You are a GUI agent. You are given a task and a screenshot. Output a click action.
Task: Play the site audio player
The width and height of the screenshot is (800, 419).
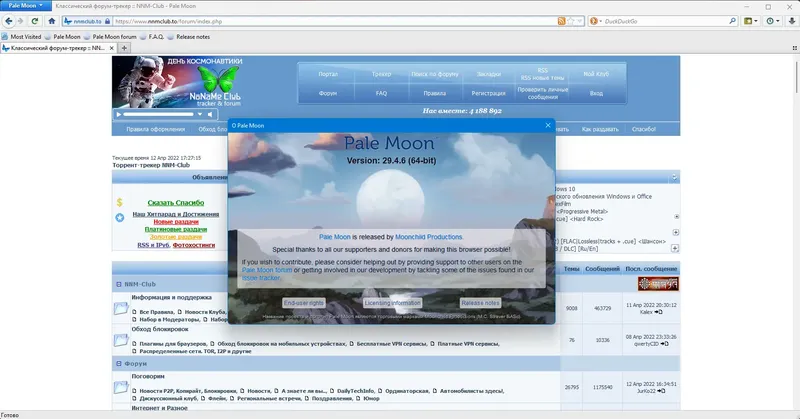coord(119,114)
